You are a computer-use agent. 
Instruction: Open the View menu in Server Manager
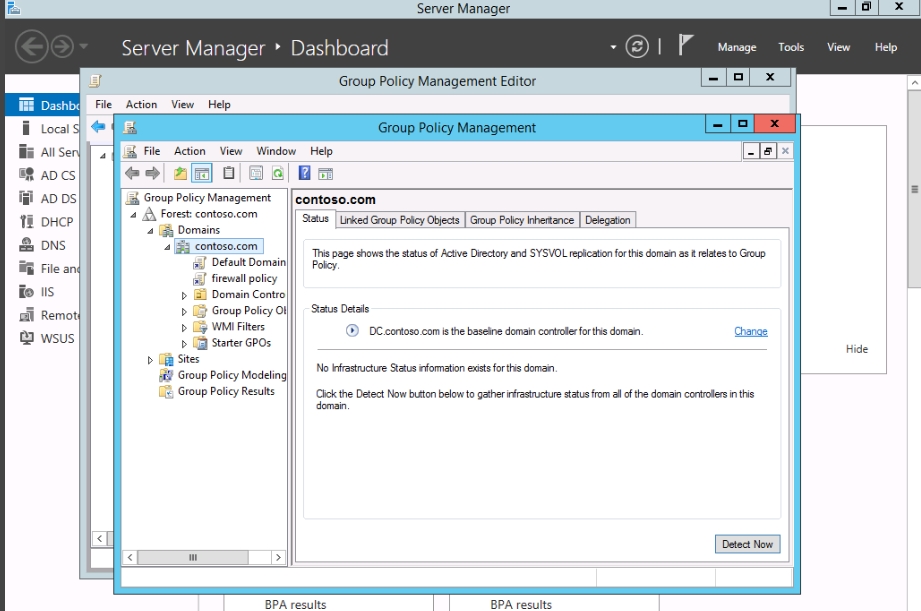point(839,47)
